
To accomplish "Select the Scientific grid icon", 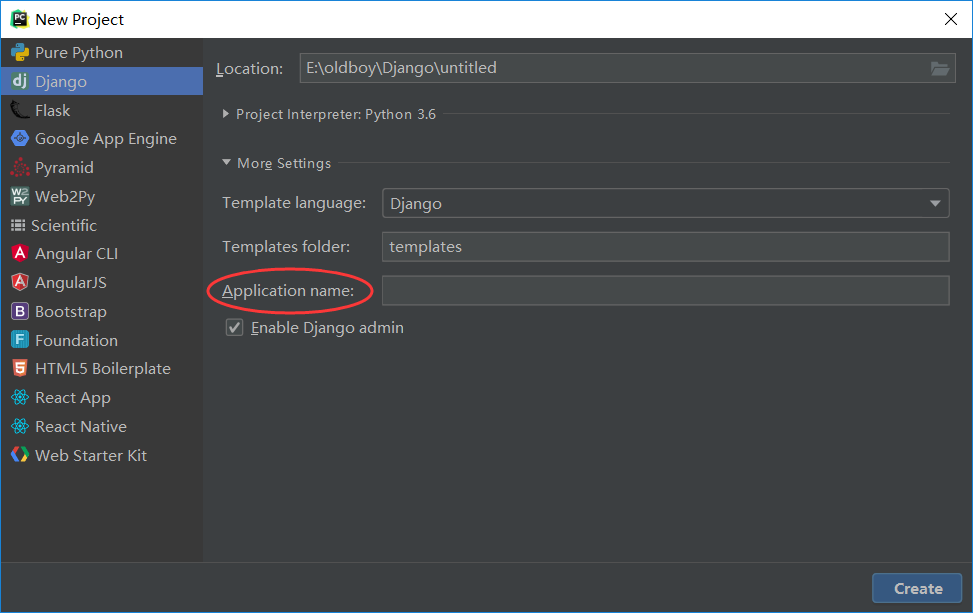I will click(18, 225).
